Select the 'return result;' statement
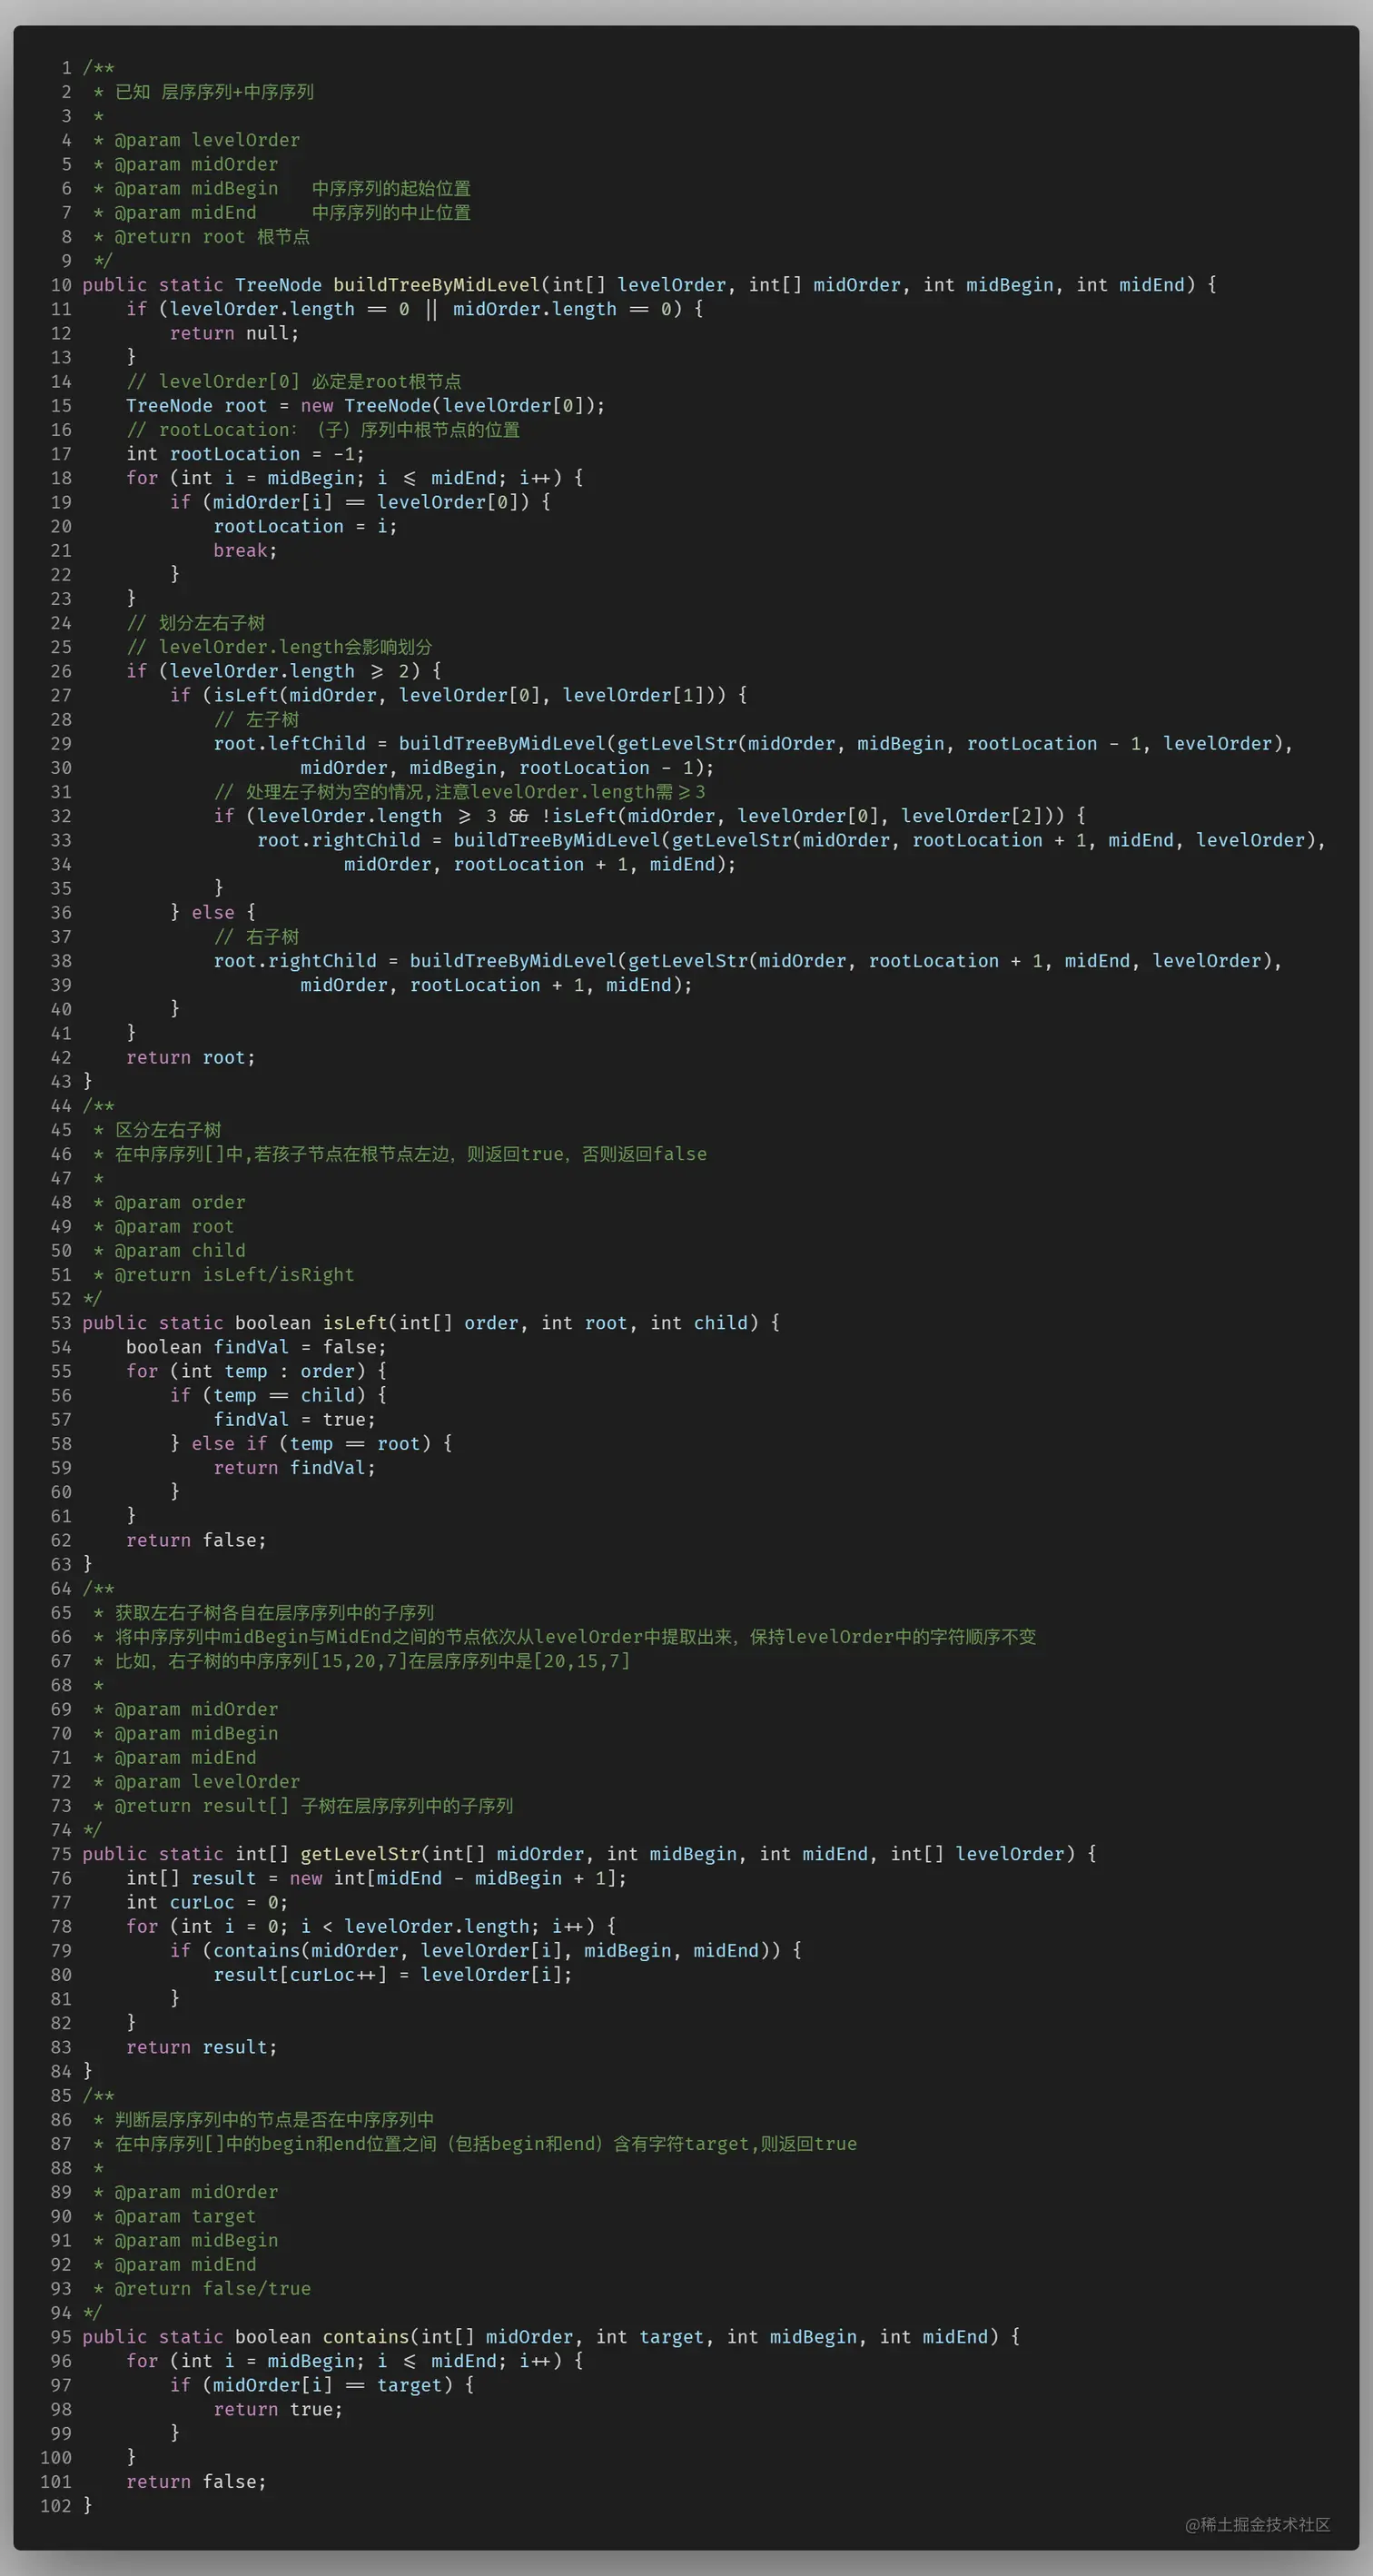Image resolution: width=1373 pixels, height=2576 pixels. pyautogui.click(x=202, y=2047)
